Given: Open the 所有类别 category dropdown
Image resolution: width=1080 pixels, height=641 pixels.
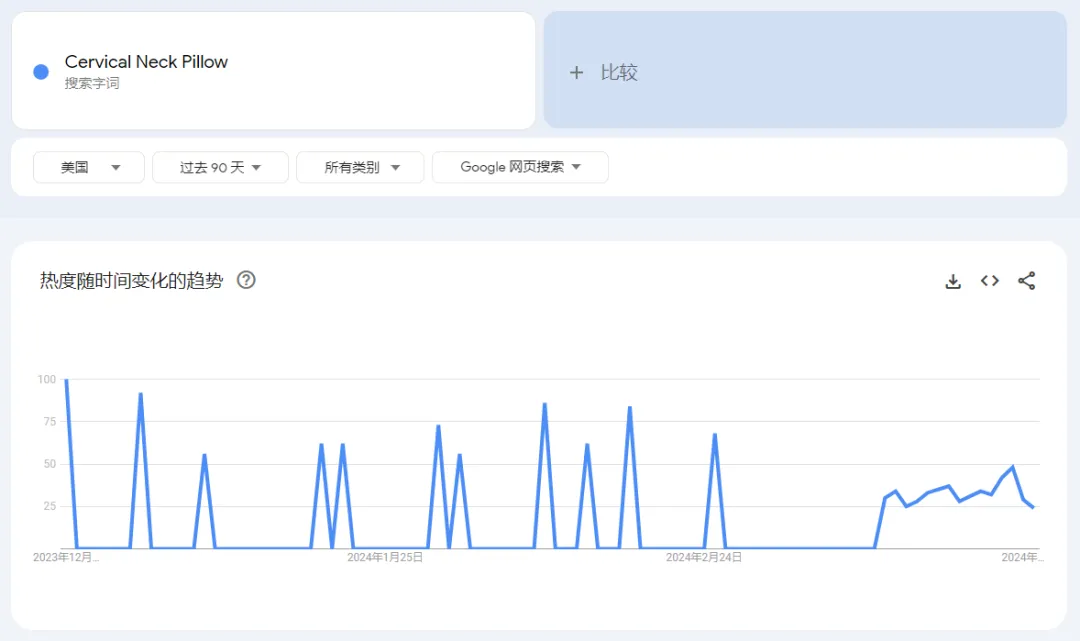Looking at the screenshot, I should pyautogui.click(x=360, y=167).
